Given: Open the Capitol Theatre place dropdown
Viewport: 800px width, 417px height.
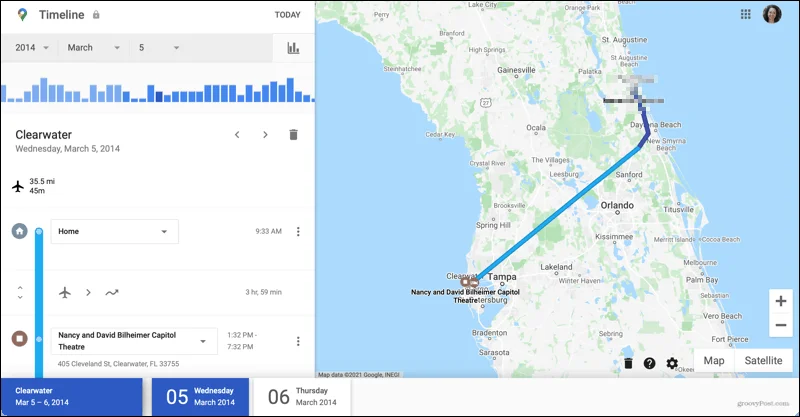Looking at the screenshot, I should click(x=134, y=341).
